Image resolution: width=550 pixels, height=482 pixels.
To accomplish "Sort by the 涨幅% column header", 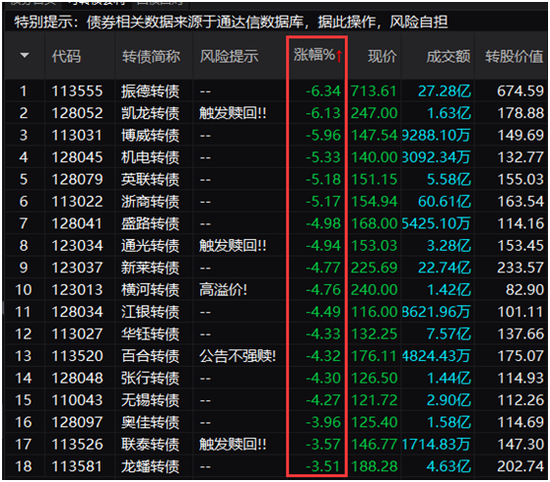I will point(318,55).
